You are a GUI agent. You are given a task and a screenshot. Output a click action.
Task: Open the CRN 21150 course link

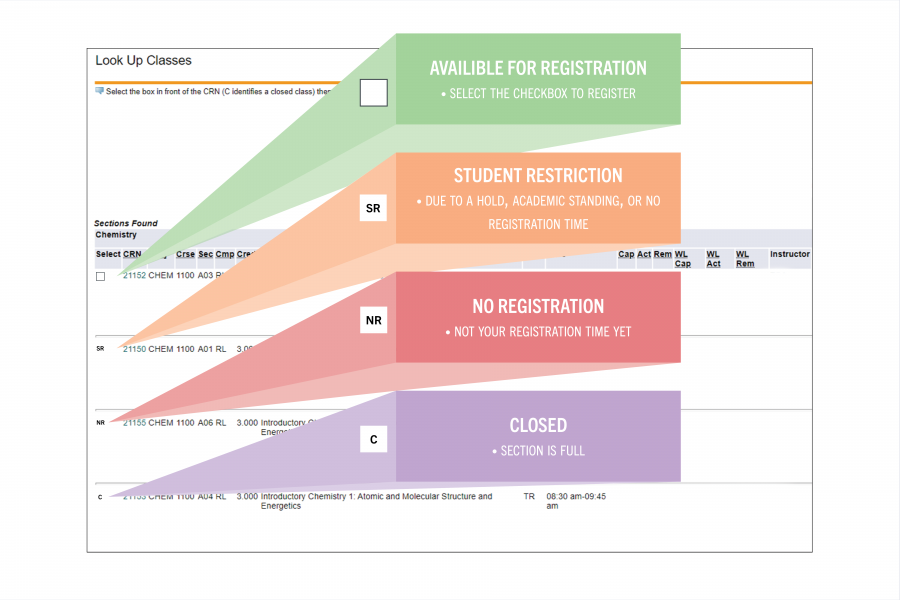click(x=134, y=349)
